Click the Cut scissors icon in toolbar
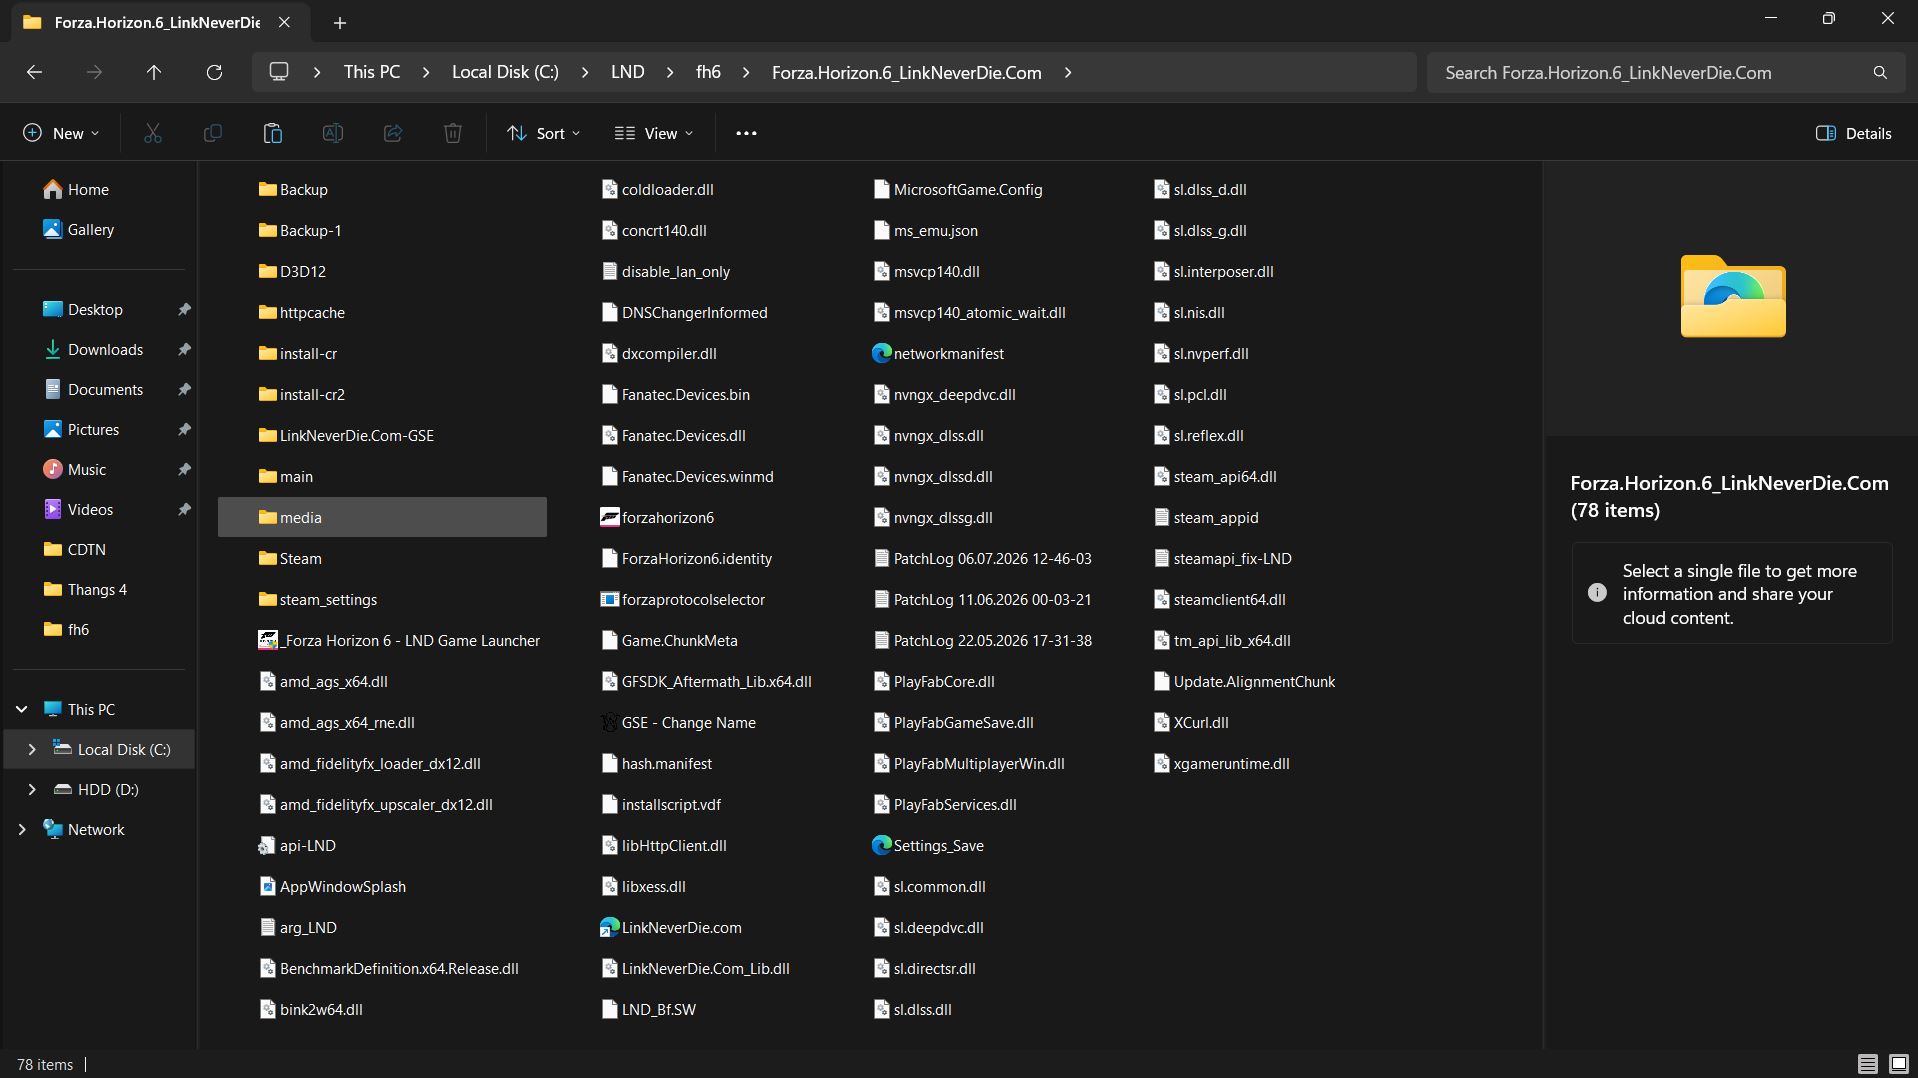1918x1078 pixels. point(153,133)
